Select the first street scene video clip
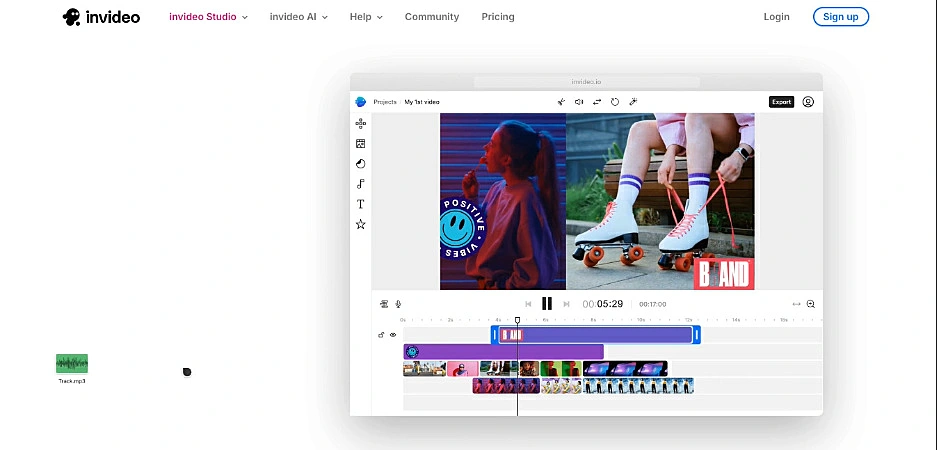937x450 pixels. click(424, 368)
